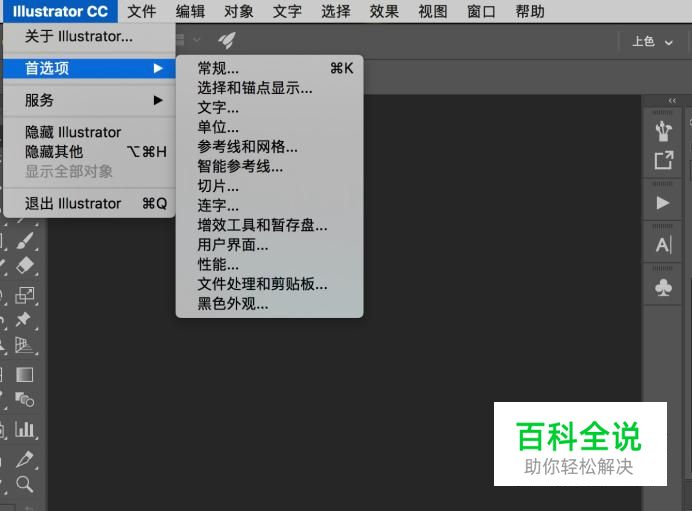This screenshot has width=692, height=511.
Task: Open the Asset Export panel icon
Action: 663,160
